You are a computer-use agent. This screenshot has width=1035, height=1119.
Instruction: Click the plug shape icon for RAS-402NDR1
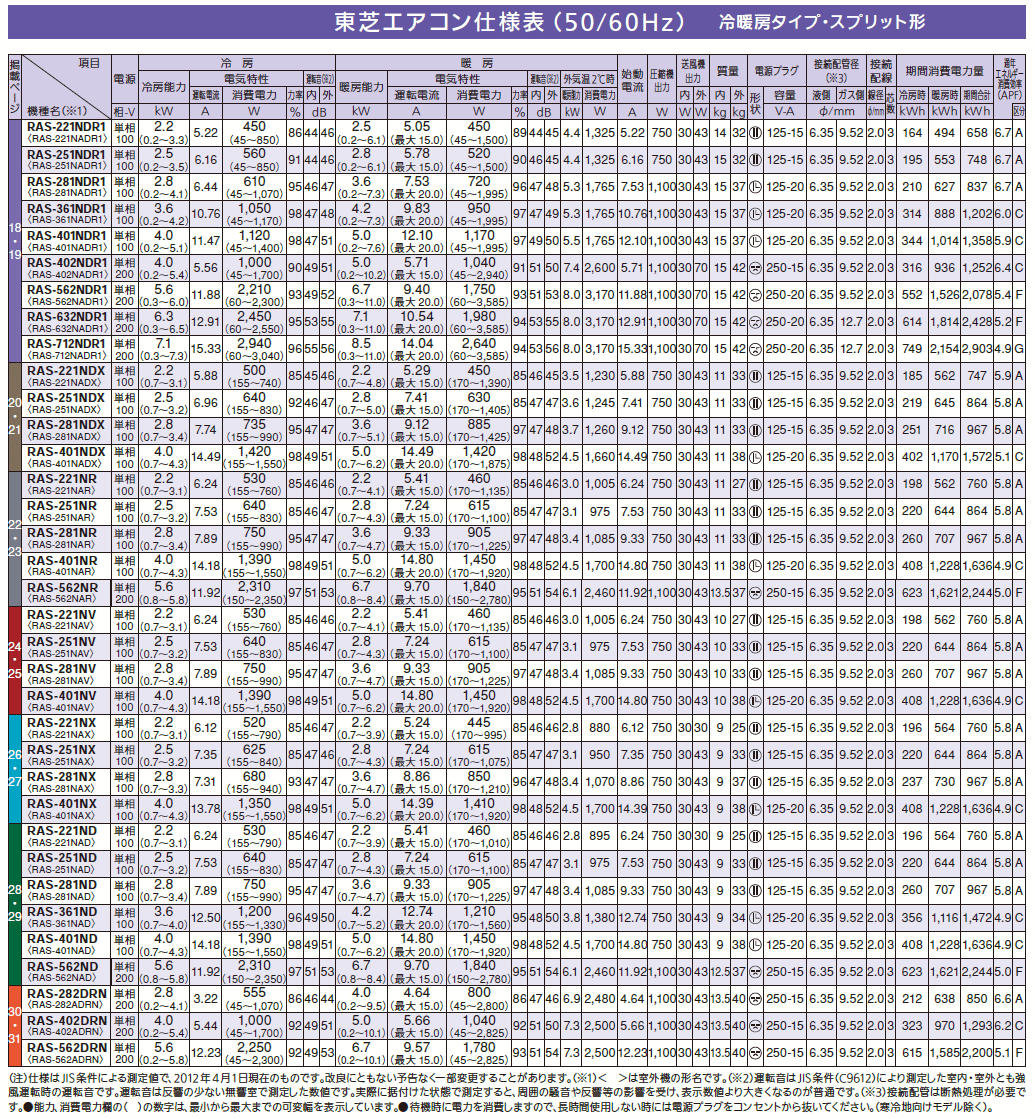point(755,268)
